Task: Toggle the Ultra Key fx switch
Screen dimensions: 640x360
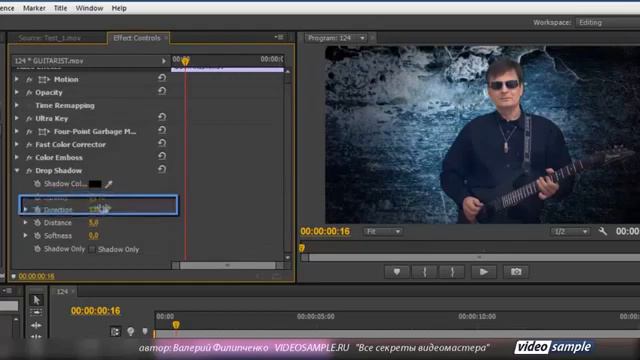Action: click(x=29, y=119)
